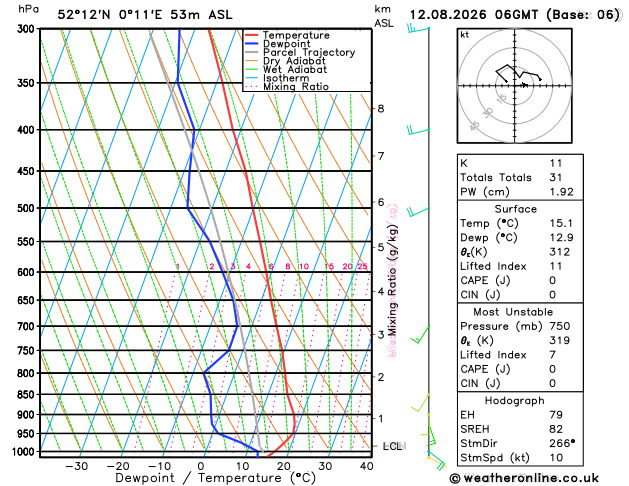Viewport: 629px width, 486px height.
Task: Click the surface Temp value 15.1
Action: 561,223
